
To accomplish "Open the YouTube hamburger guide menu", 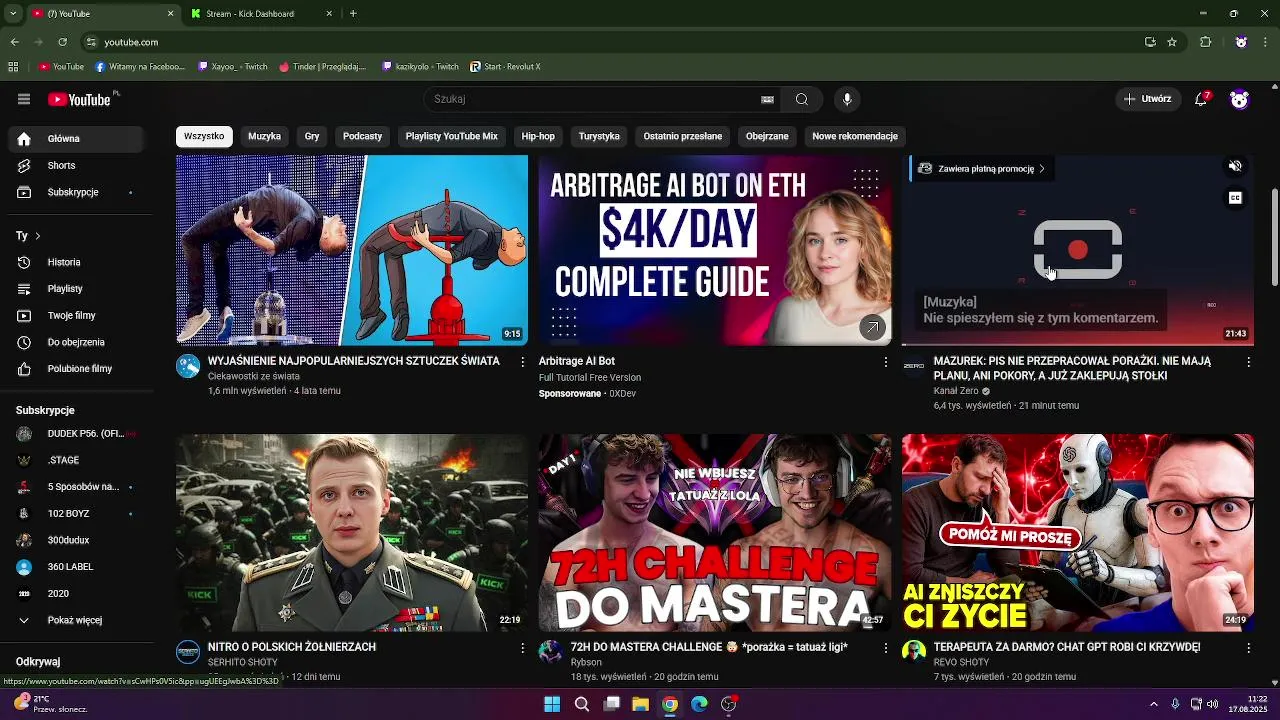I will [x=24, y=99].
